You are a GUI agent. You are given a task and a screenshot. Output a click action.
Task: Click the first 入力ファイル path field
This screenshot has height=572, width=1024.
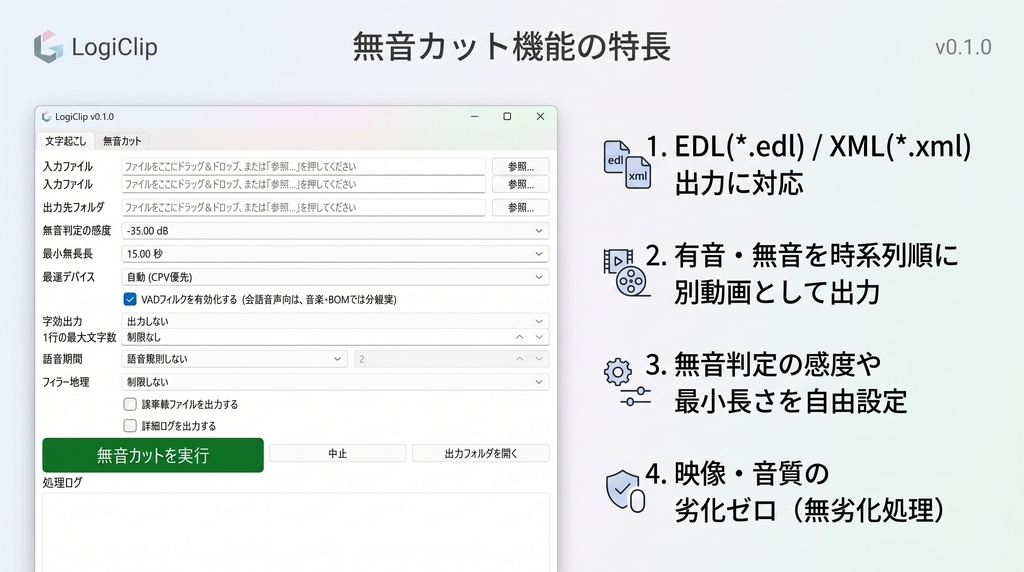pos(303,167)
